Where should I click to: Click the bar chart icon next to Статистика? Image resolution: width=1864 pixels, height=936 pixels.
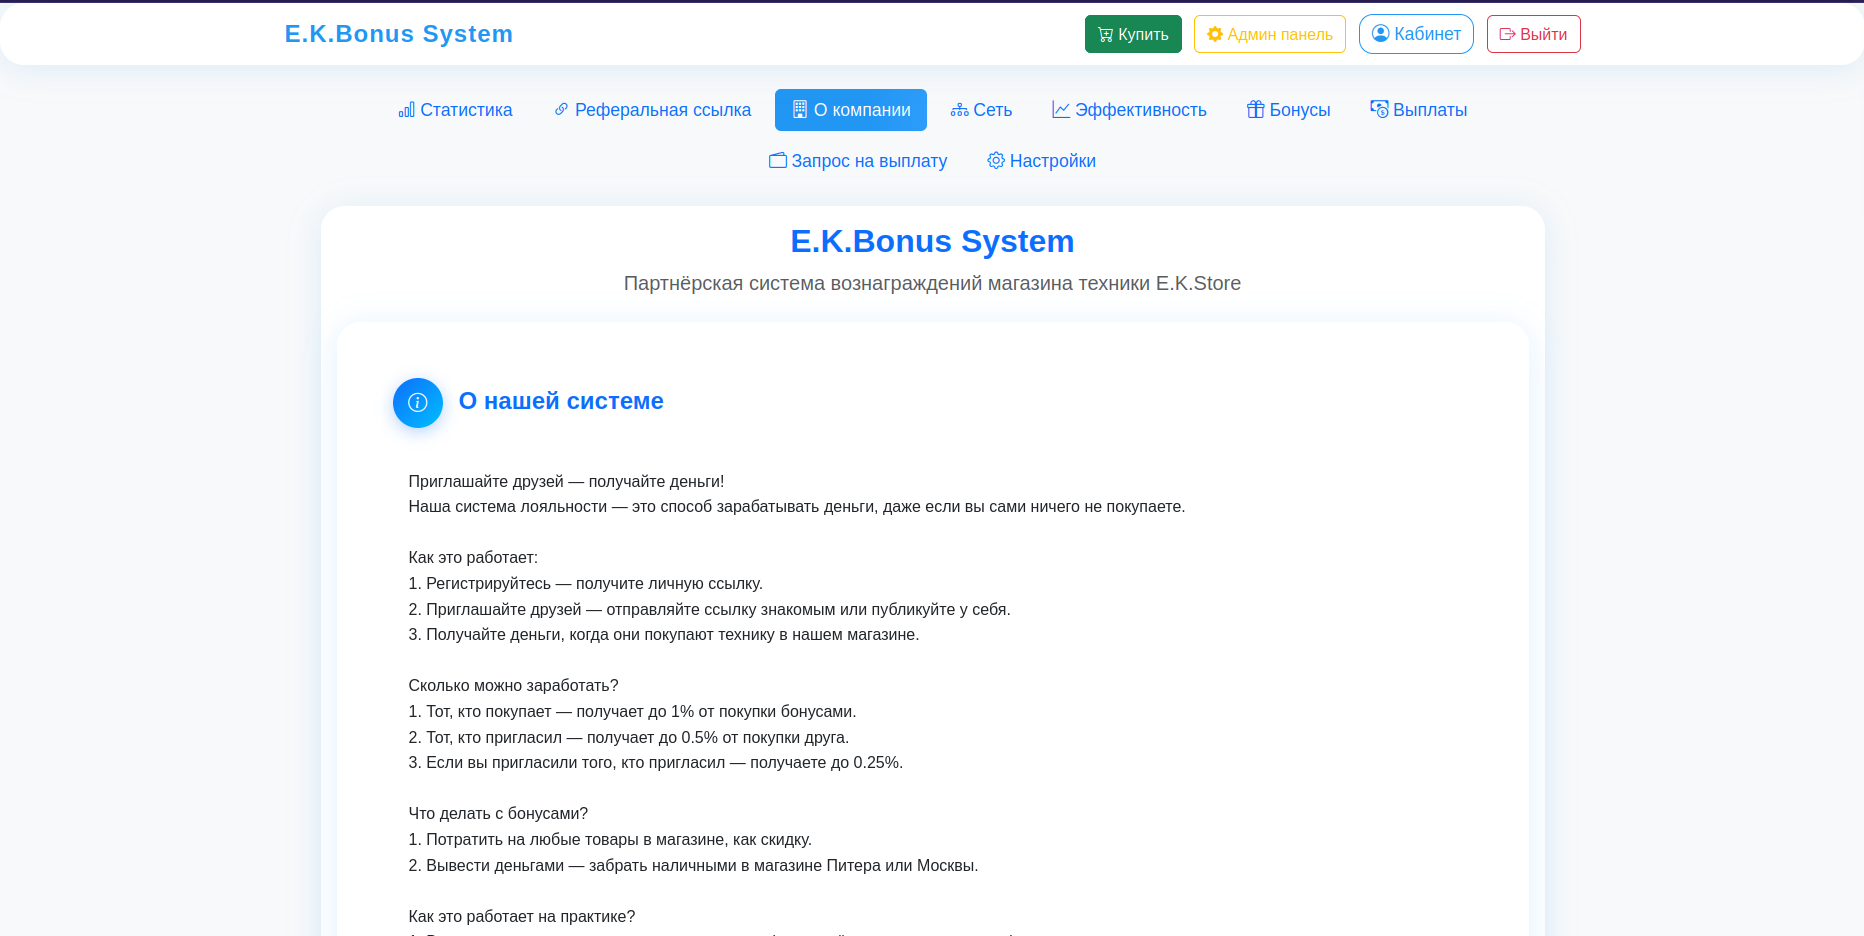[406, 110]
